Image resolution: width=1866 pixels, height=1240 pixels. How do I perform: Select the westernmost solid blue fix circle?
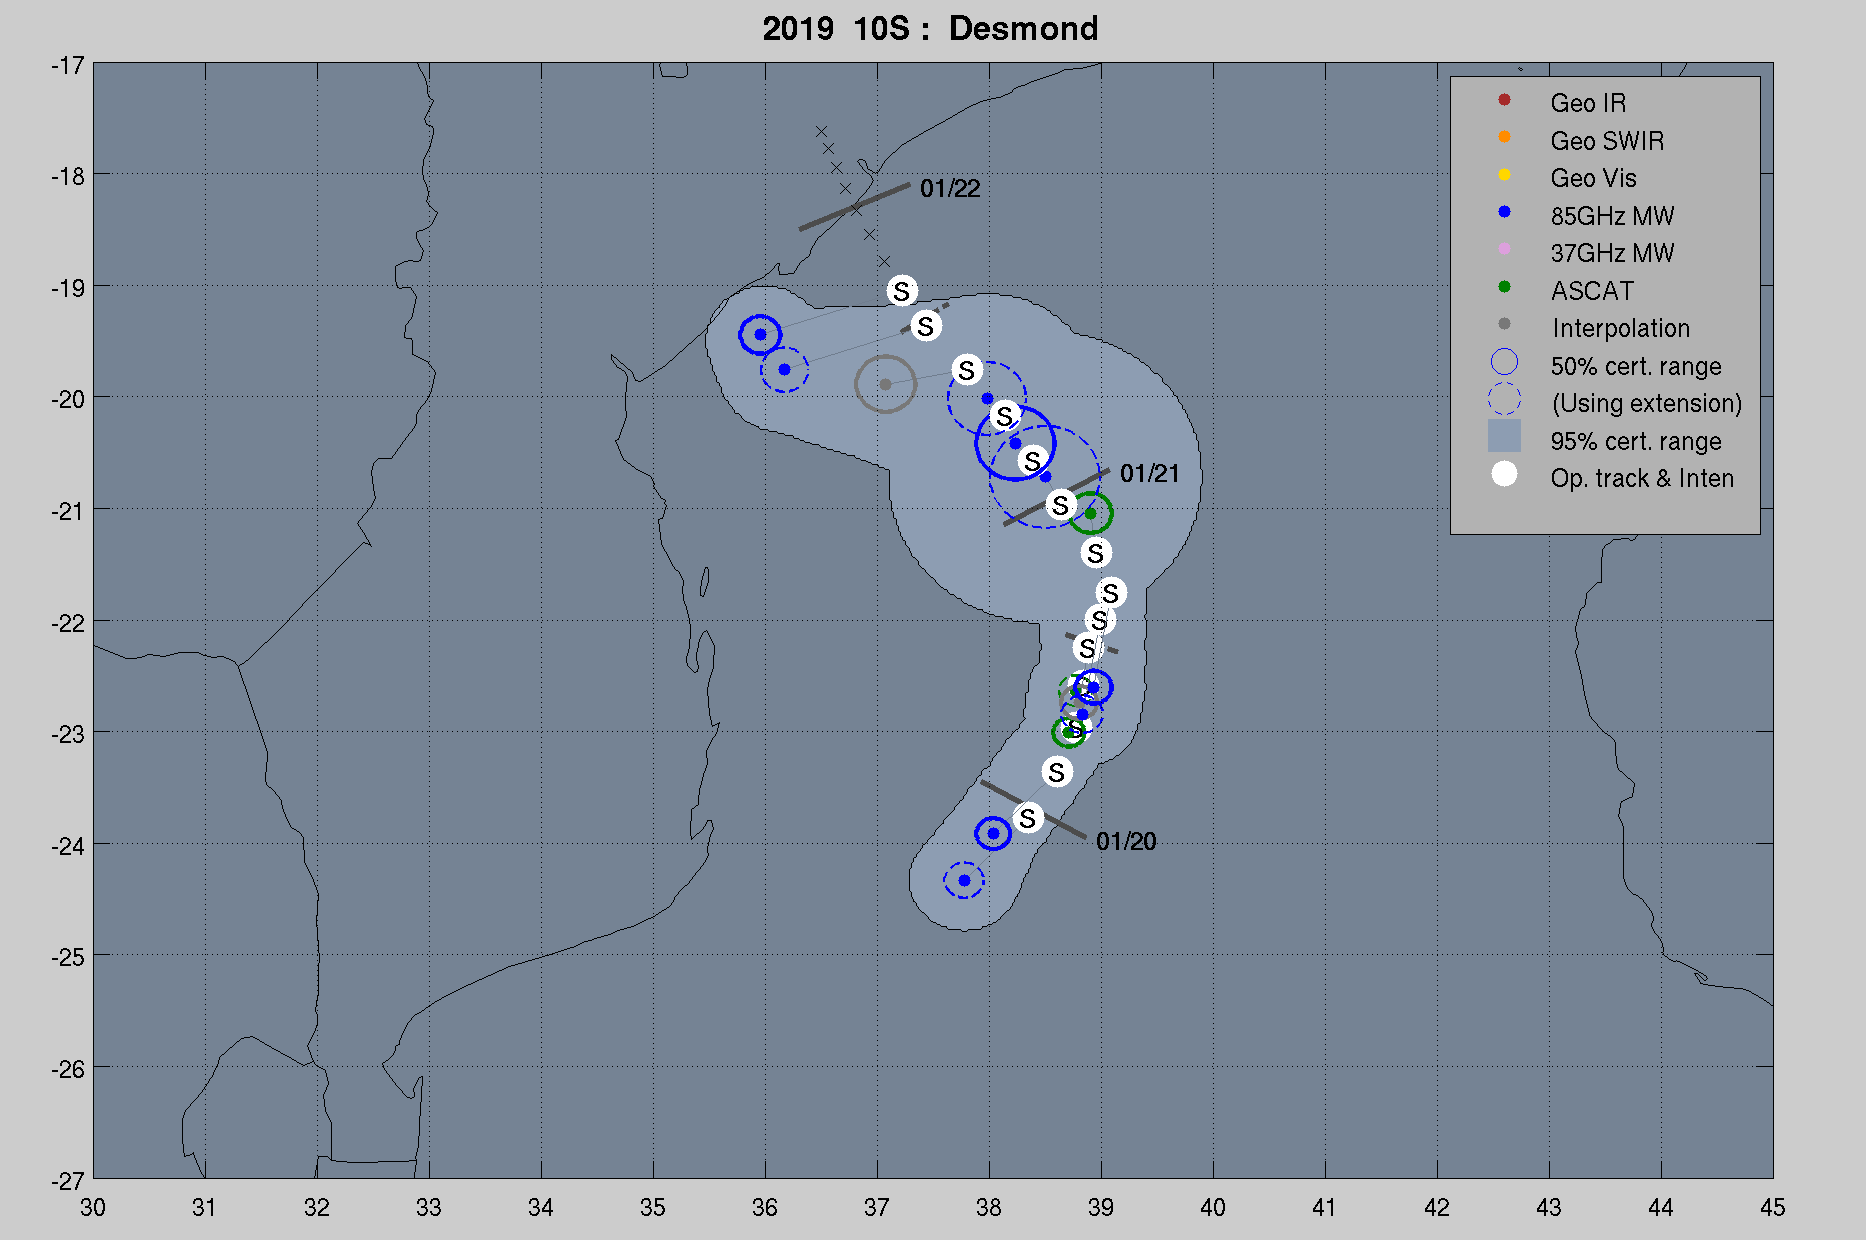click(760, 334)
